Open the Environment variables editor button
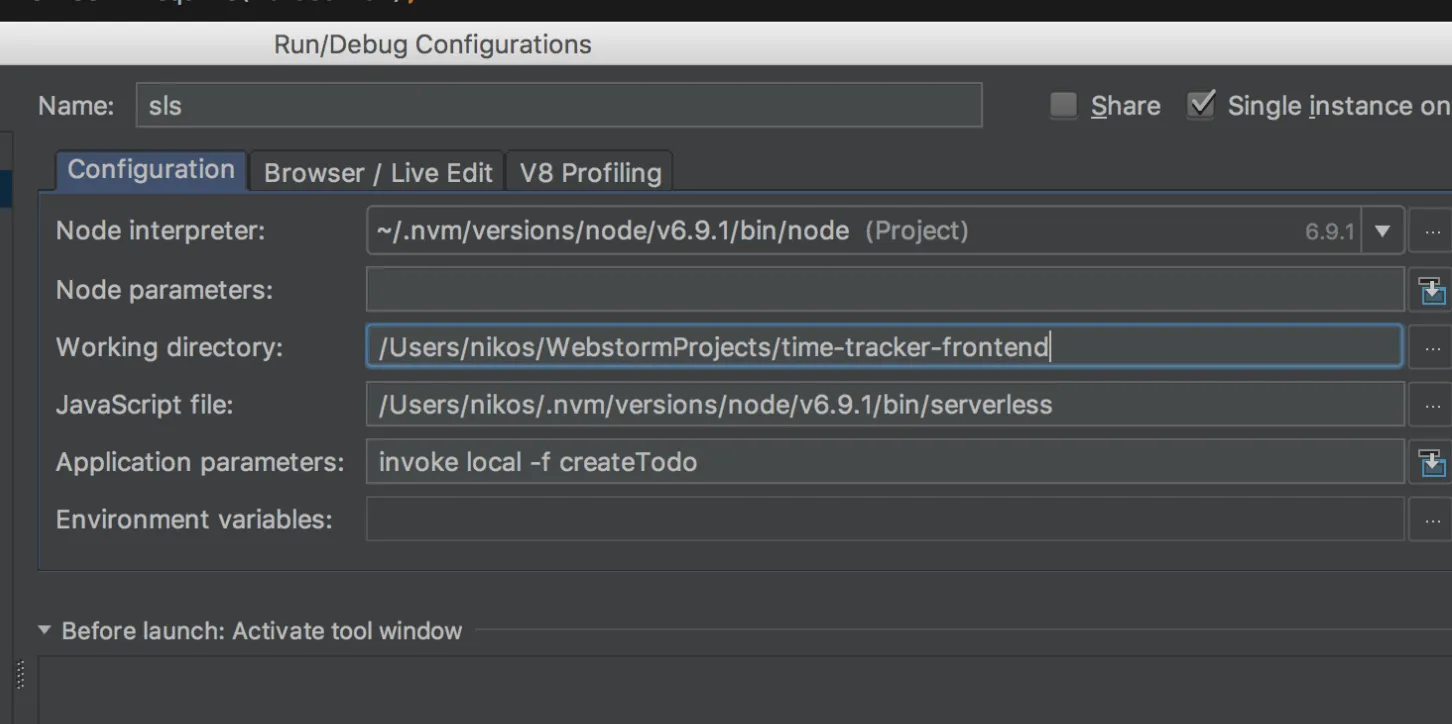Screen dimensions: 1452x724 coord(1432,520)
